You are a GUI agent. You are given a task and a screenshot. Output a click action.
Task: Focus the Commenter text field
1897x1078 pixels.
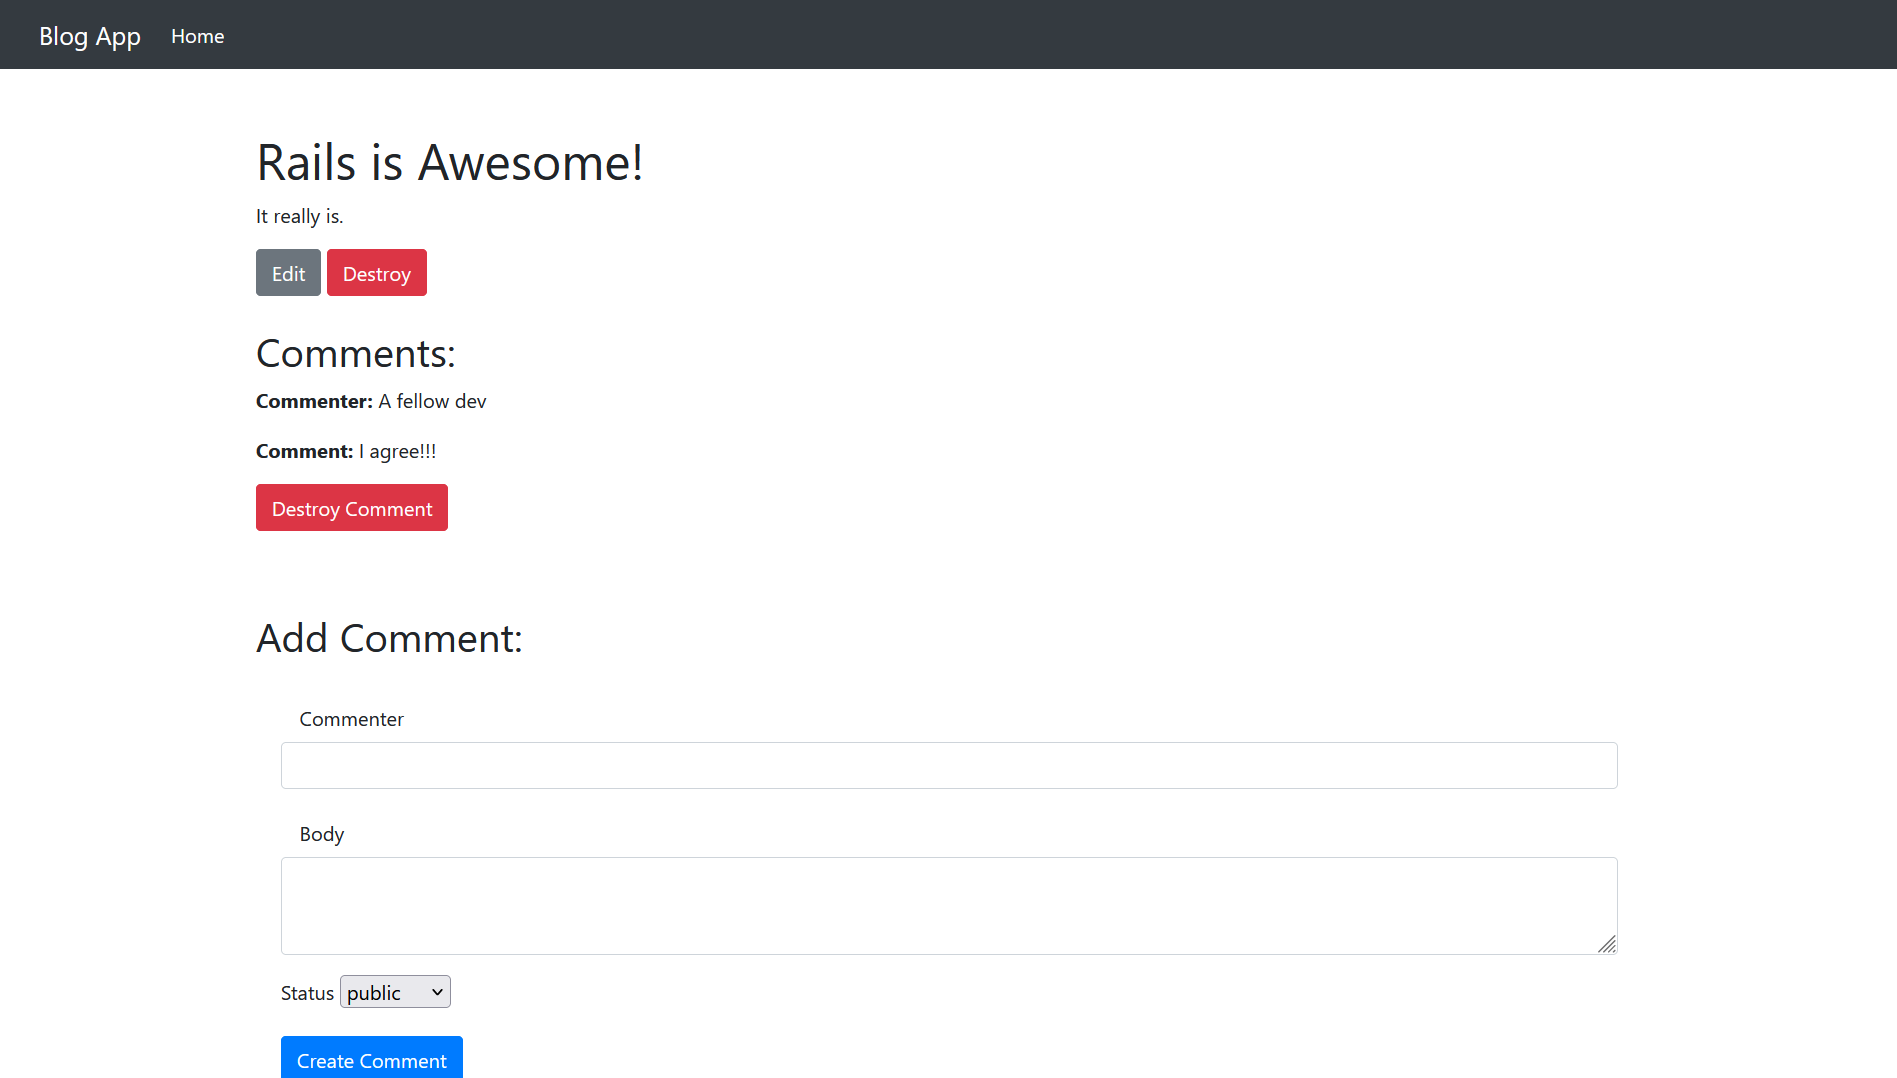coord(948,765)
